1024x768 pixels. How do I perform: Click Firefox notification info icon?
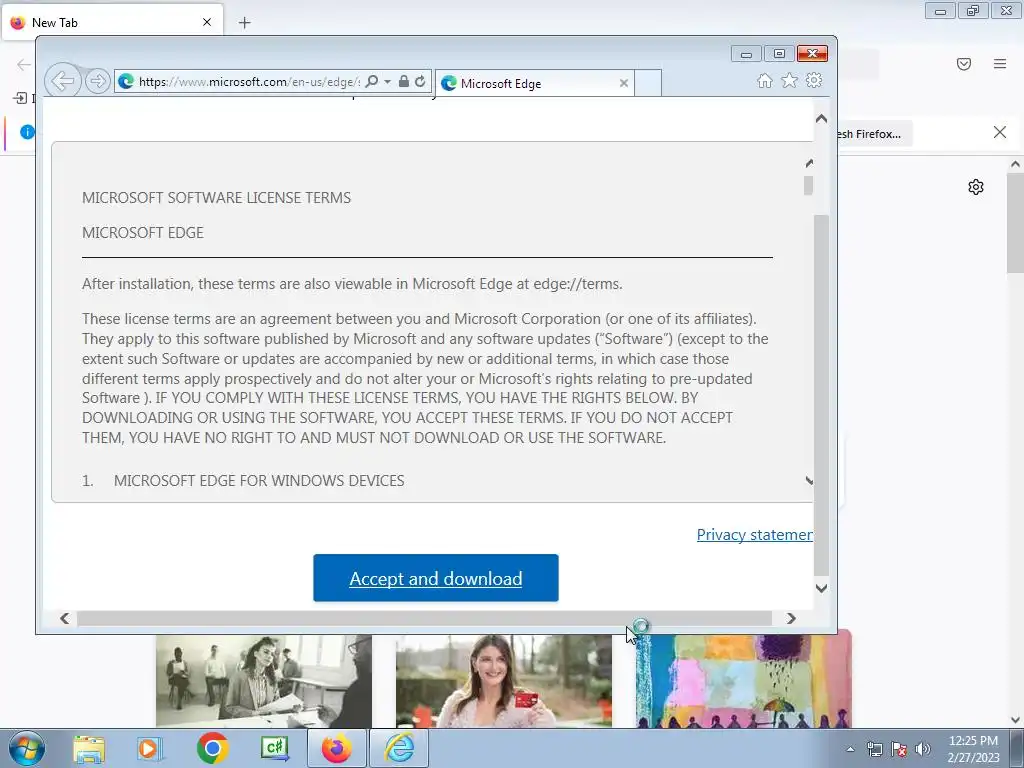[27, 132]
